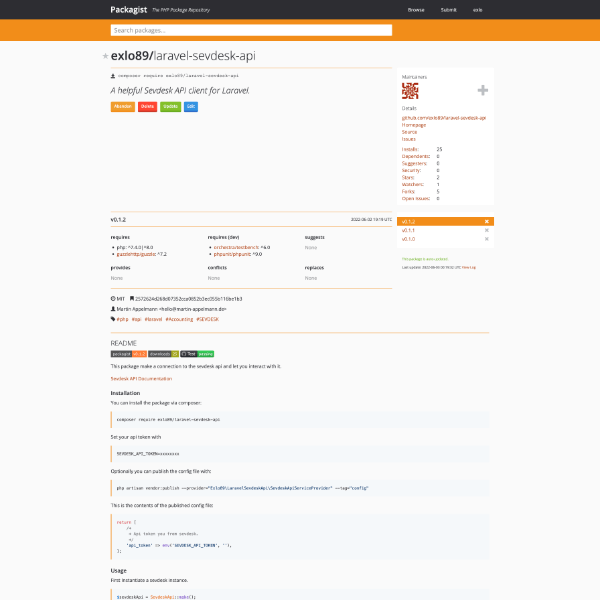Open exlo user menu in navigation

point(478,10)
